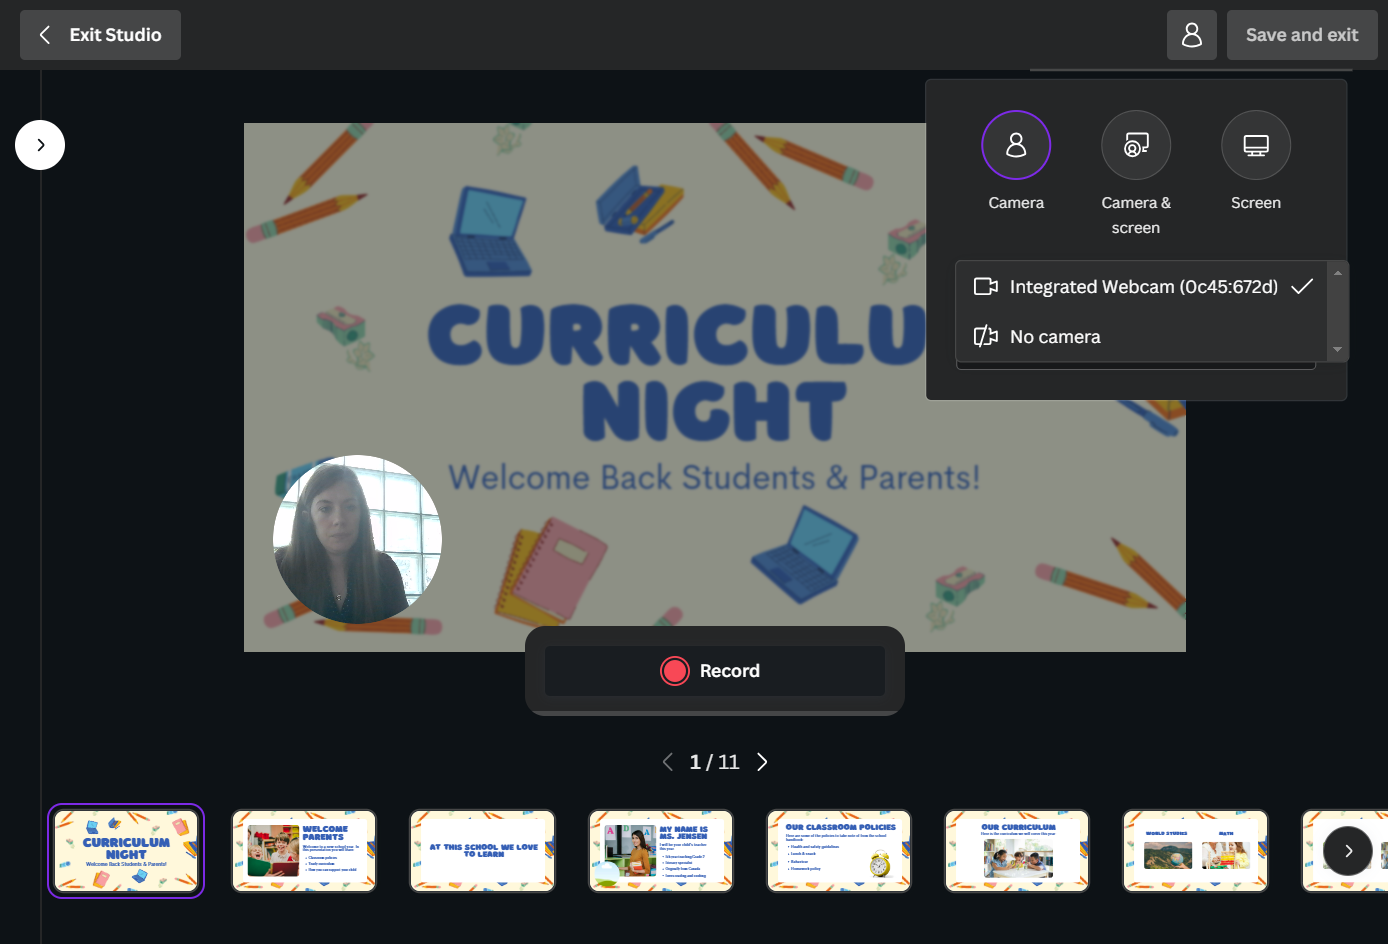Select the Camera recording mode icon
This screenshot has height=944, width=1388.
pos(1016,145)
